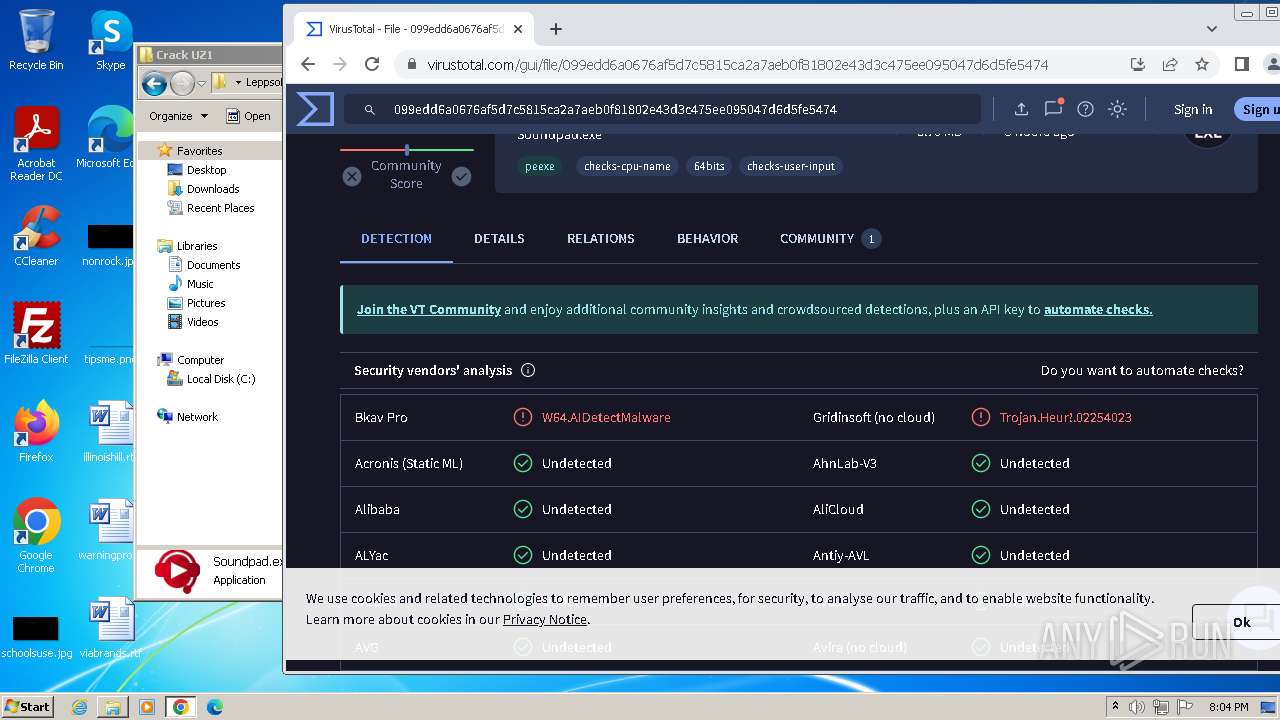Select Pictures library in Explorer
1280x720 pixels.
[x=206, y=303]
